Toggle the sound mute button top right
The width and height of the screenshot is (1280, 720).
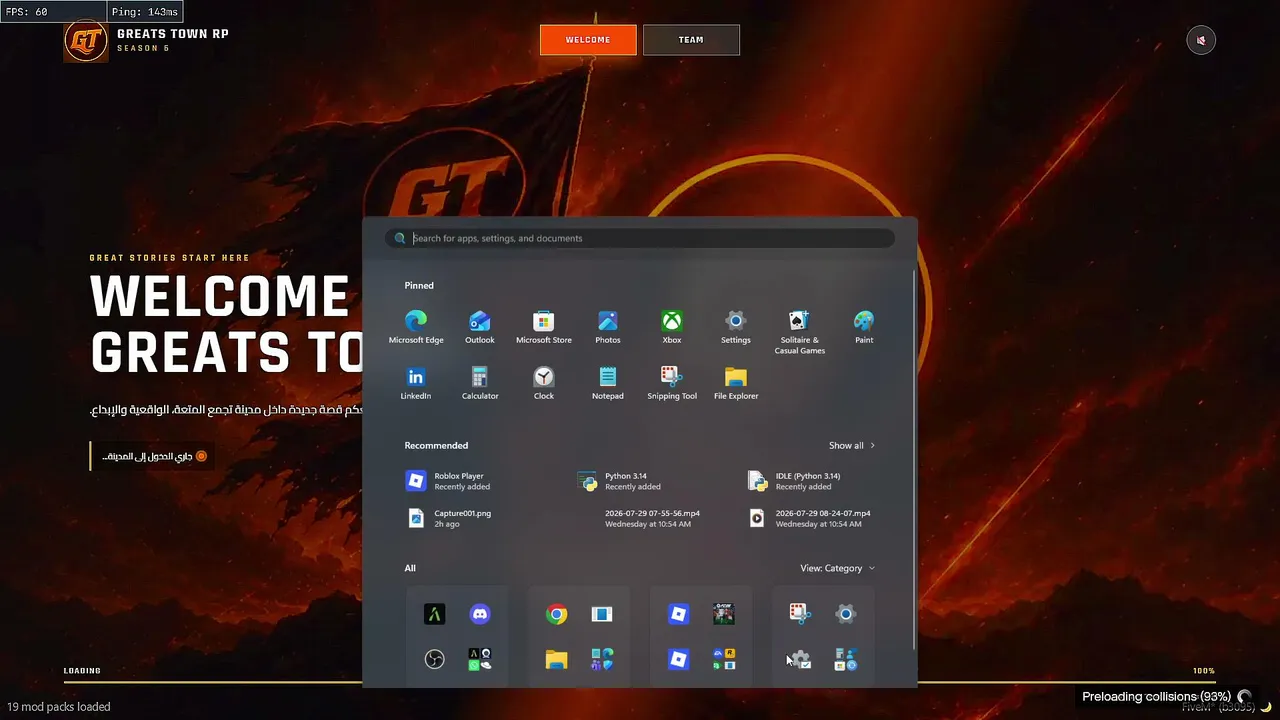click(x=1201, y=40)
